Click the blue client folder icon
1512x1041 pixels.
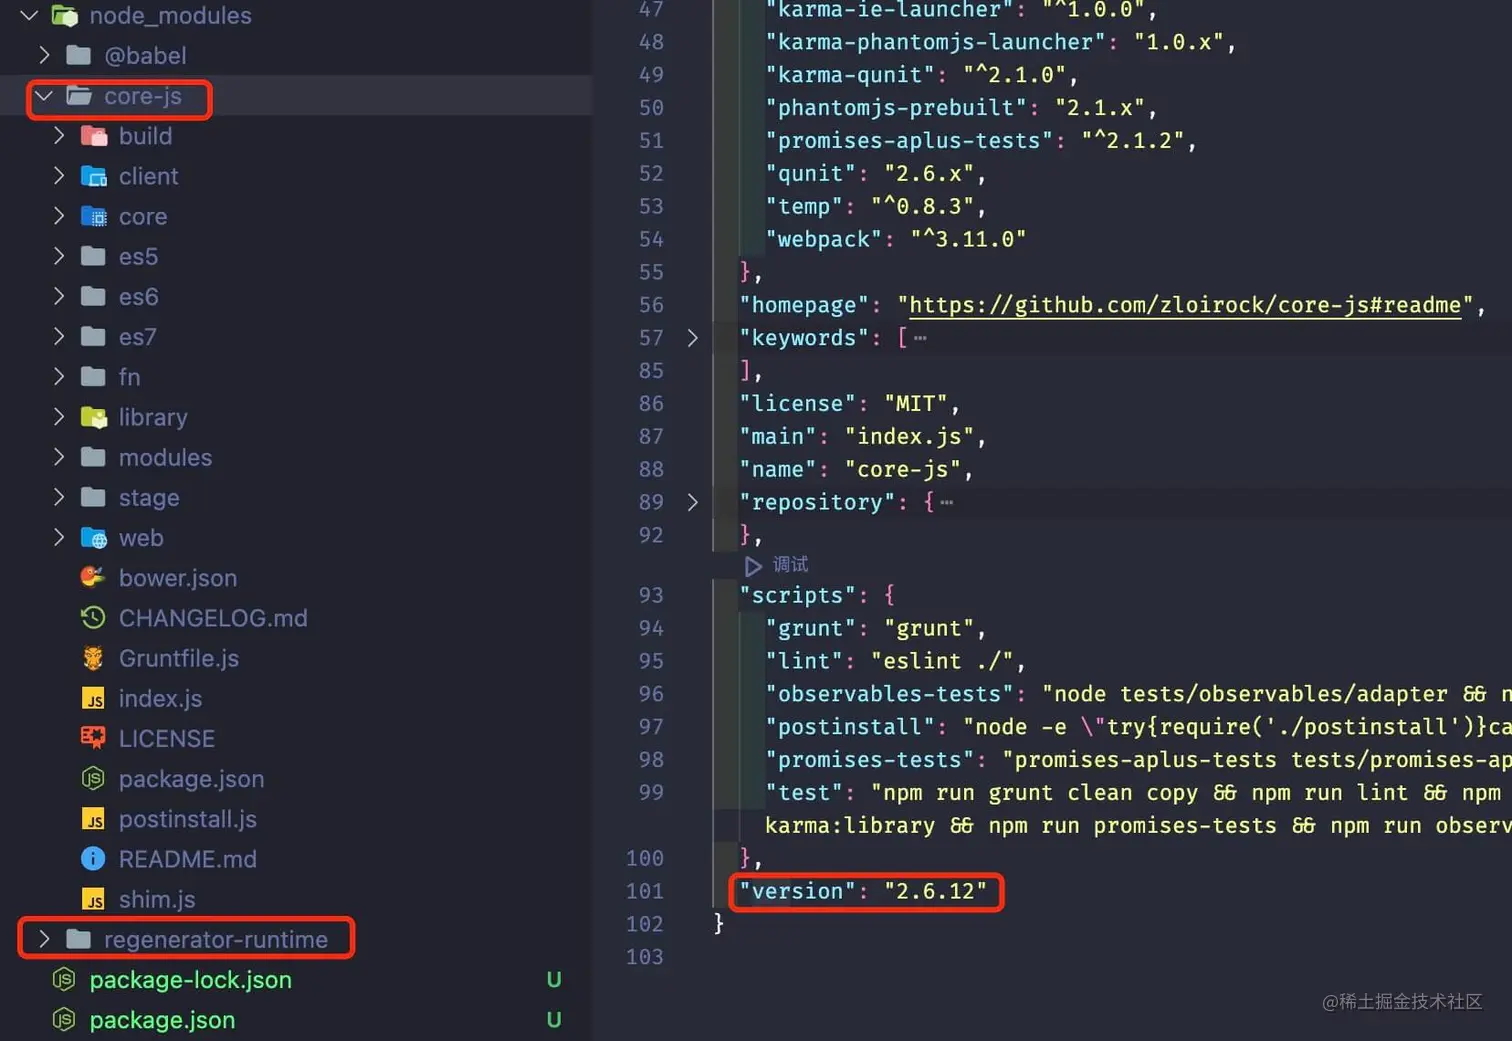click(x=93, y=176)
